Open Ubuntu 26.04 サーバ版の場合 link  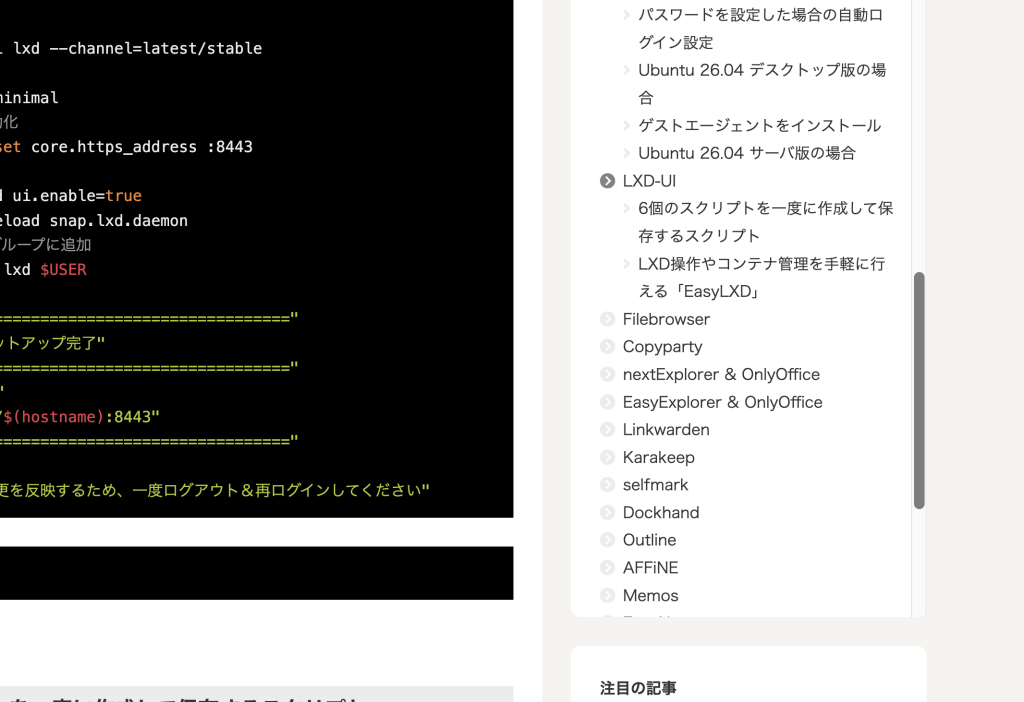pos(746,153)
